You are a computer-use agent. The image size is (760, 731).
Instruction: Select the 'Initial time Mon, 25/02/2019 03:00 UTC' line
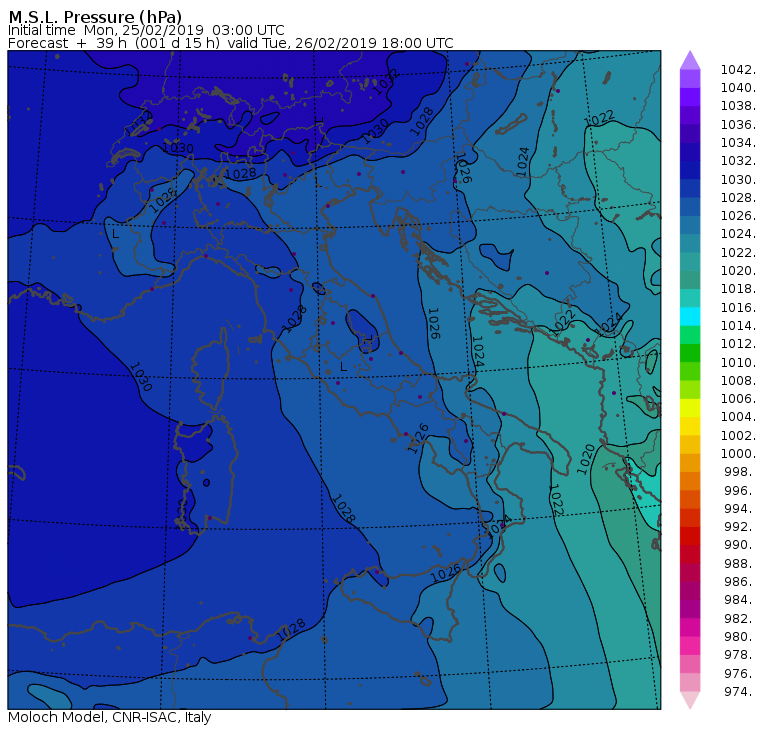pos(146,30)
